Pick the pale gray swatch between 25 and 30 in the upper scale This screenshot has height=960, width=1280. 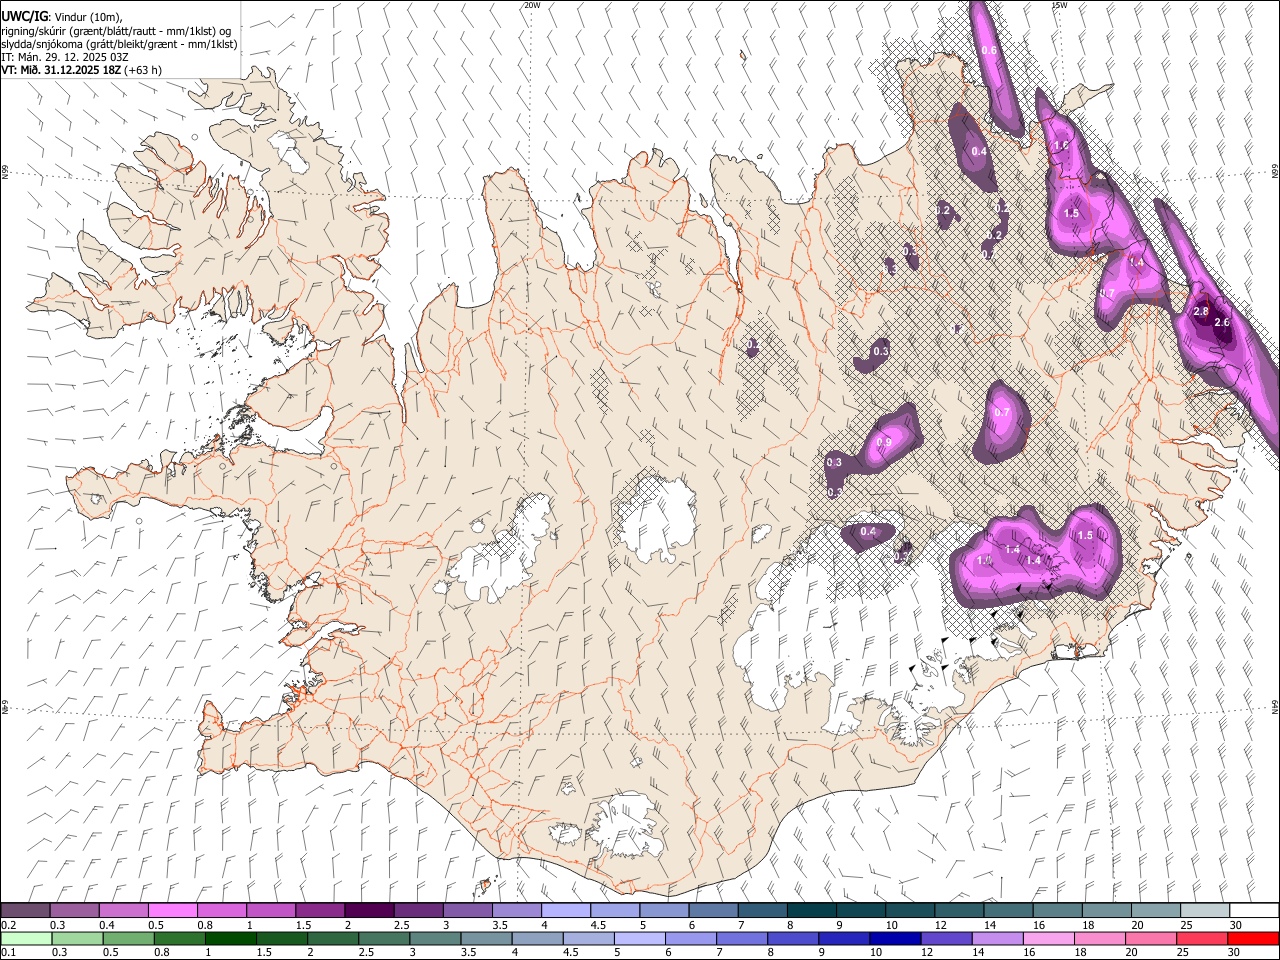coord(1203,911)
